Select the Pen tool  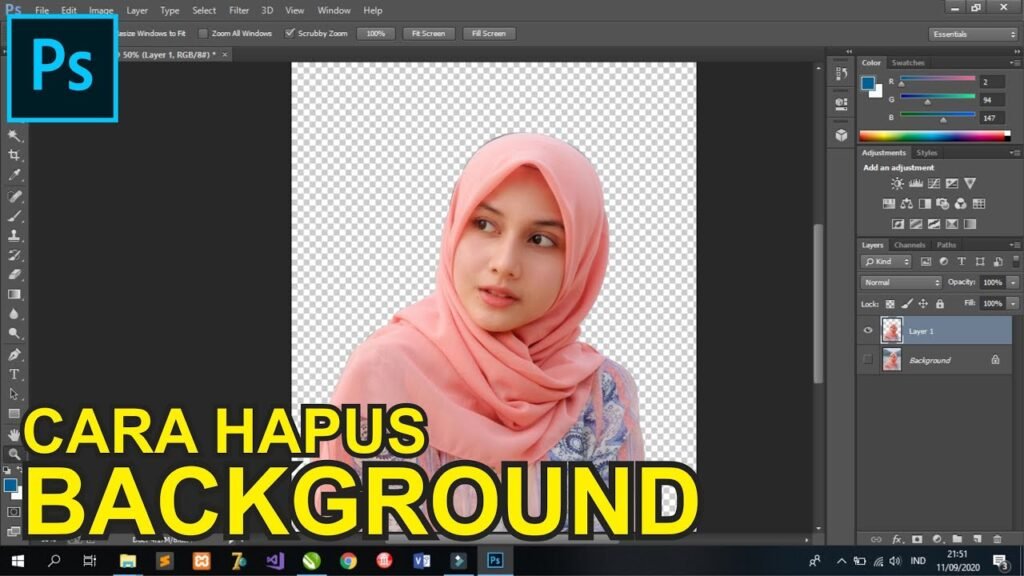coord(14,354)
